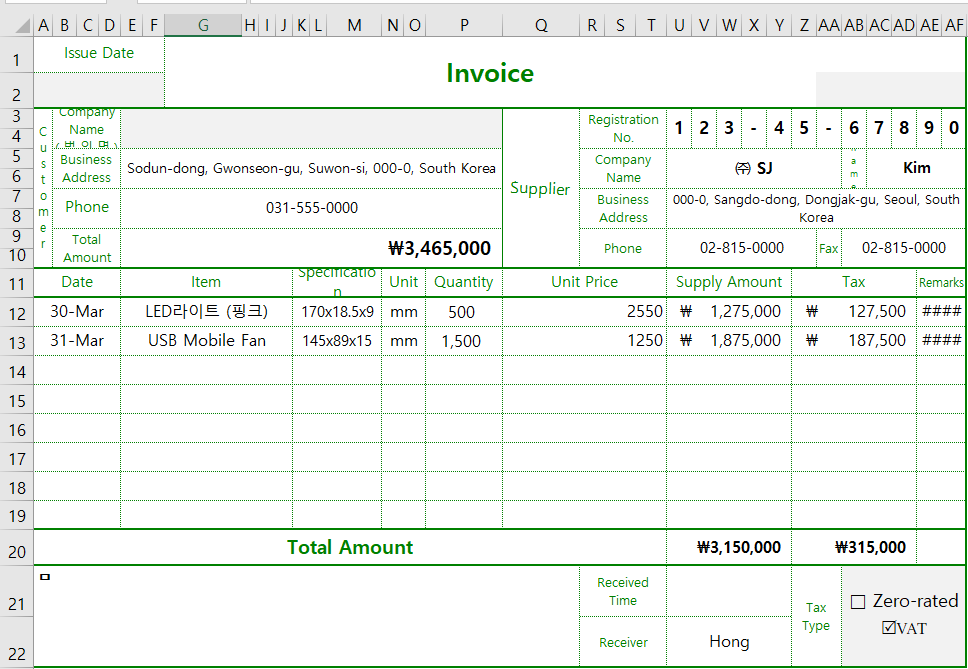Viewport: 968px width, 669px height.
Task: Select the unit price 2550 cell
Action: [x=584, y=312]
